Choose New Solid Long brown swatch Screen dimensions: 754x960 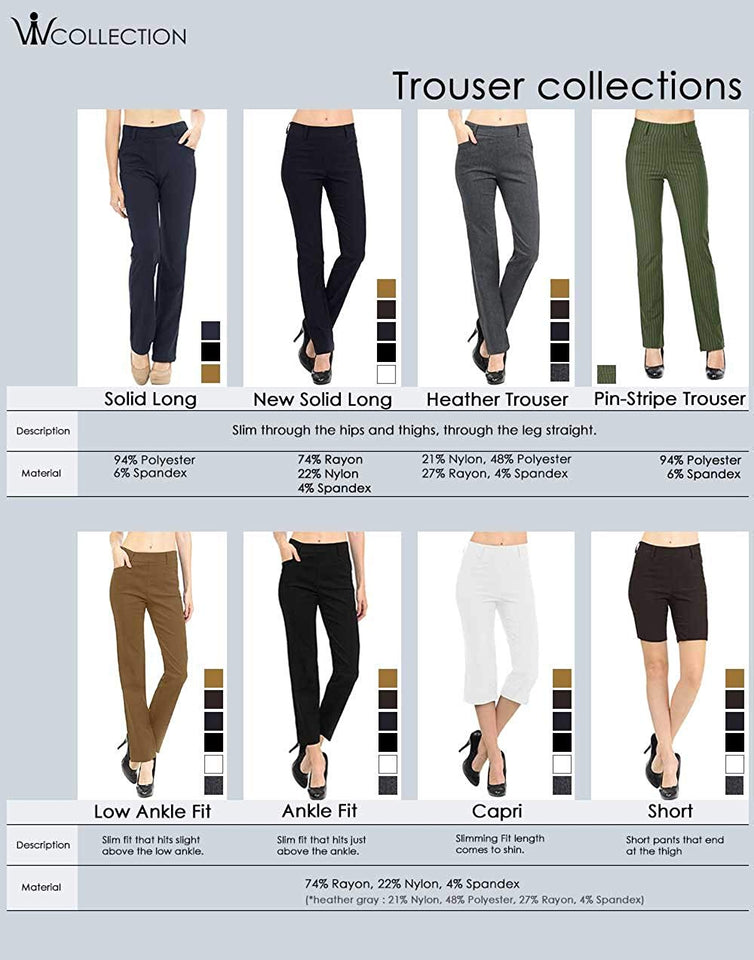(x=386, y=310)
